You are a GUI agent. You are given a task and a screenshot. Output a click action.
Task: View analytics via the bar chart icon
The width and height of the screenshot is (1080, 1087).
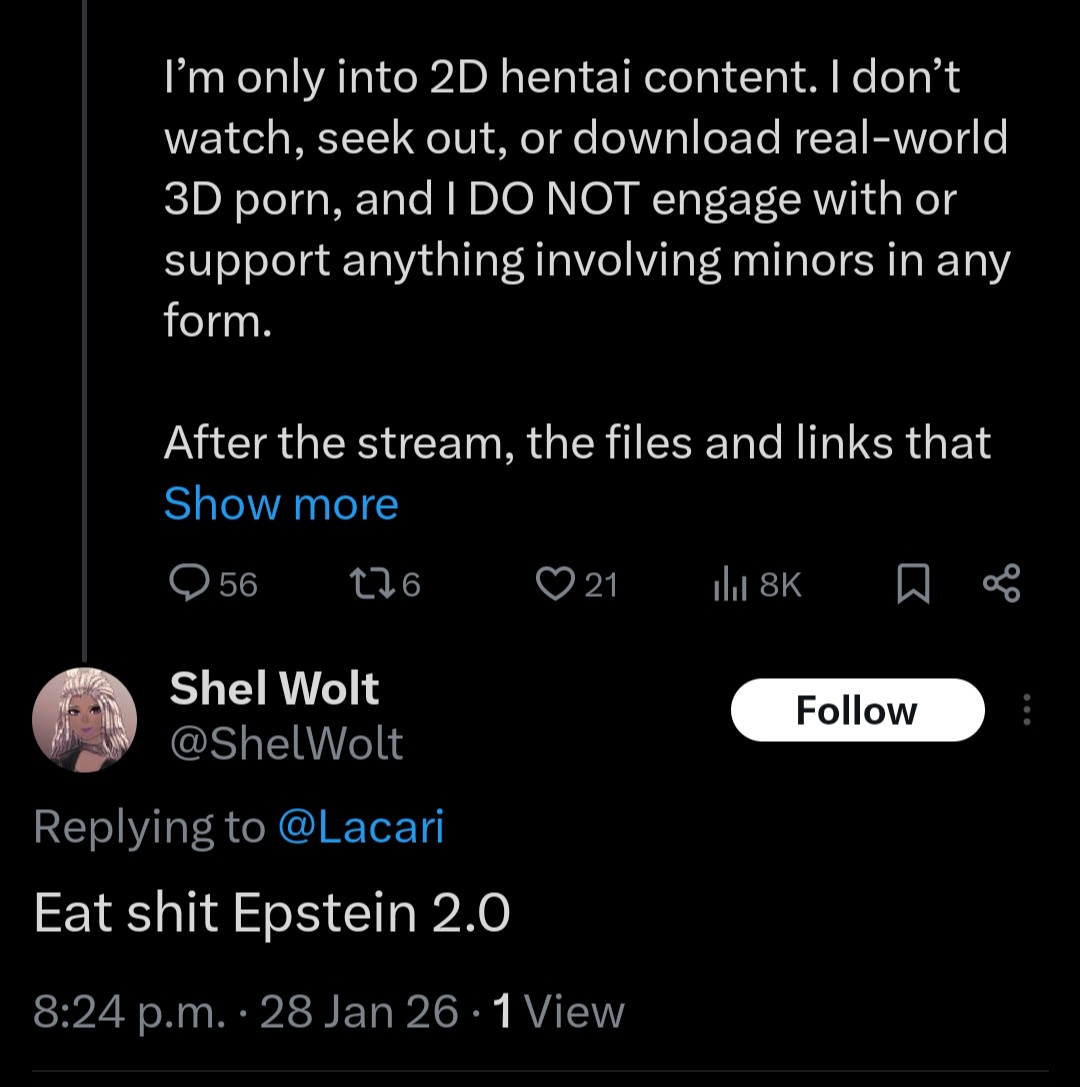point(729,584)
